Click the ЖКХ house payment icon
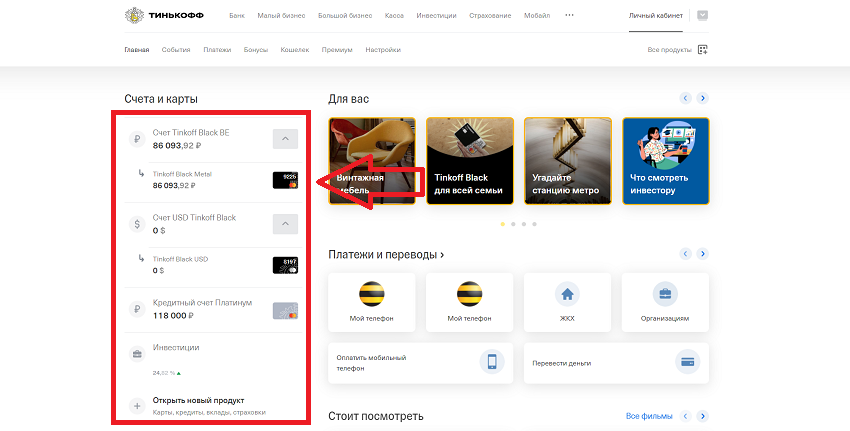 pos(567,294)
